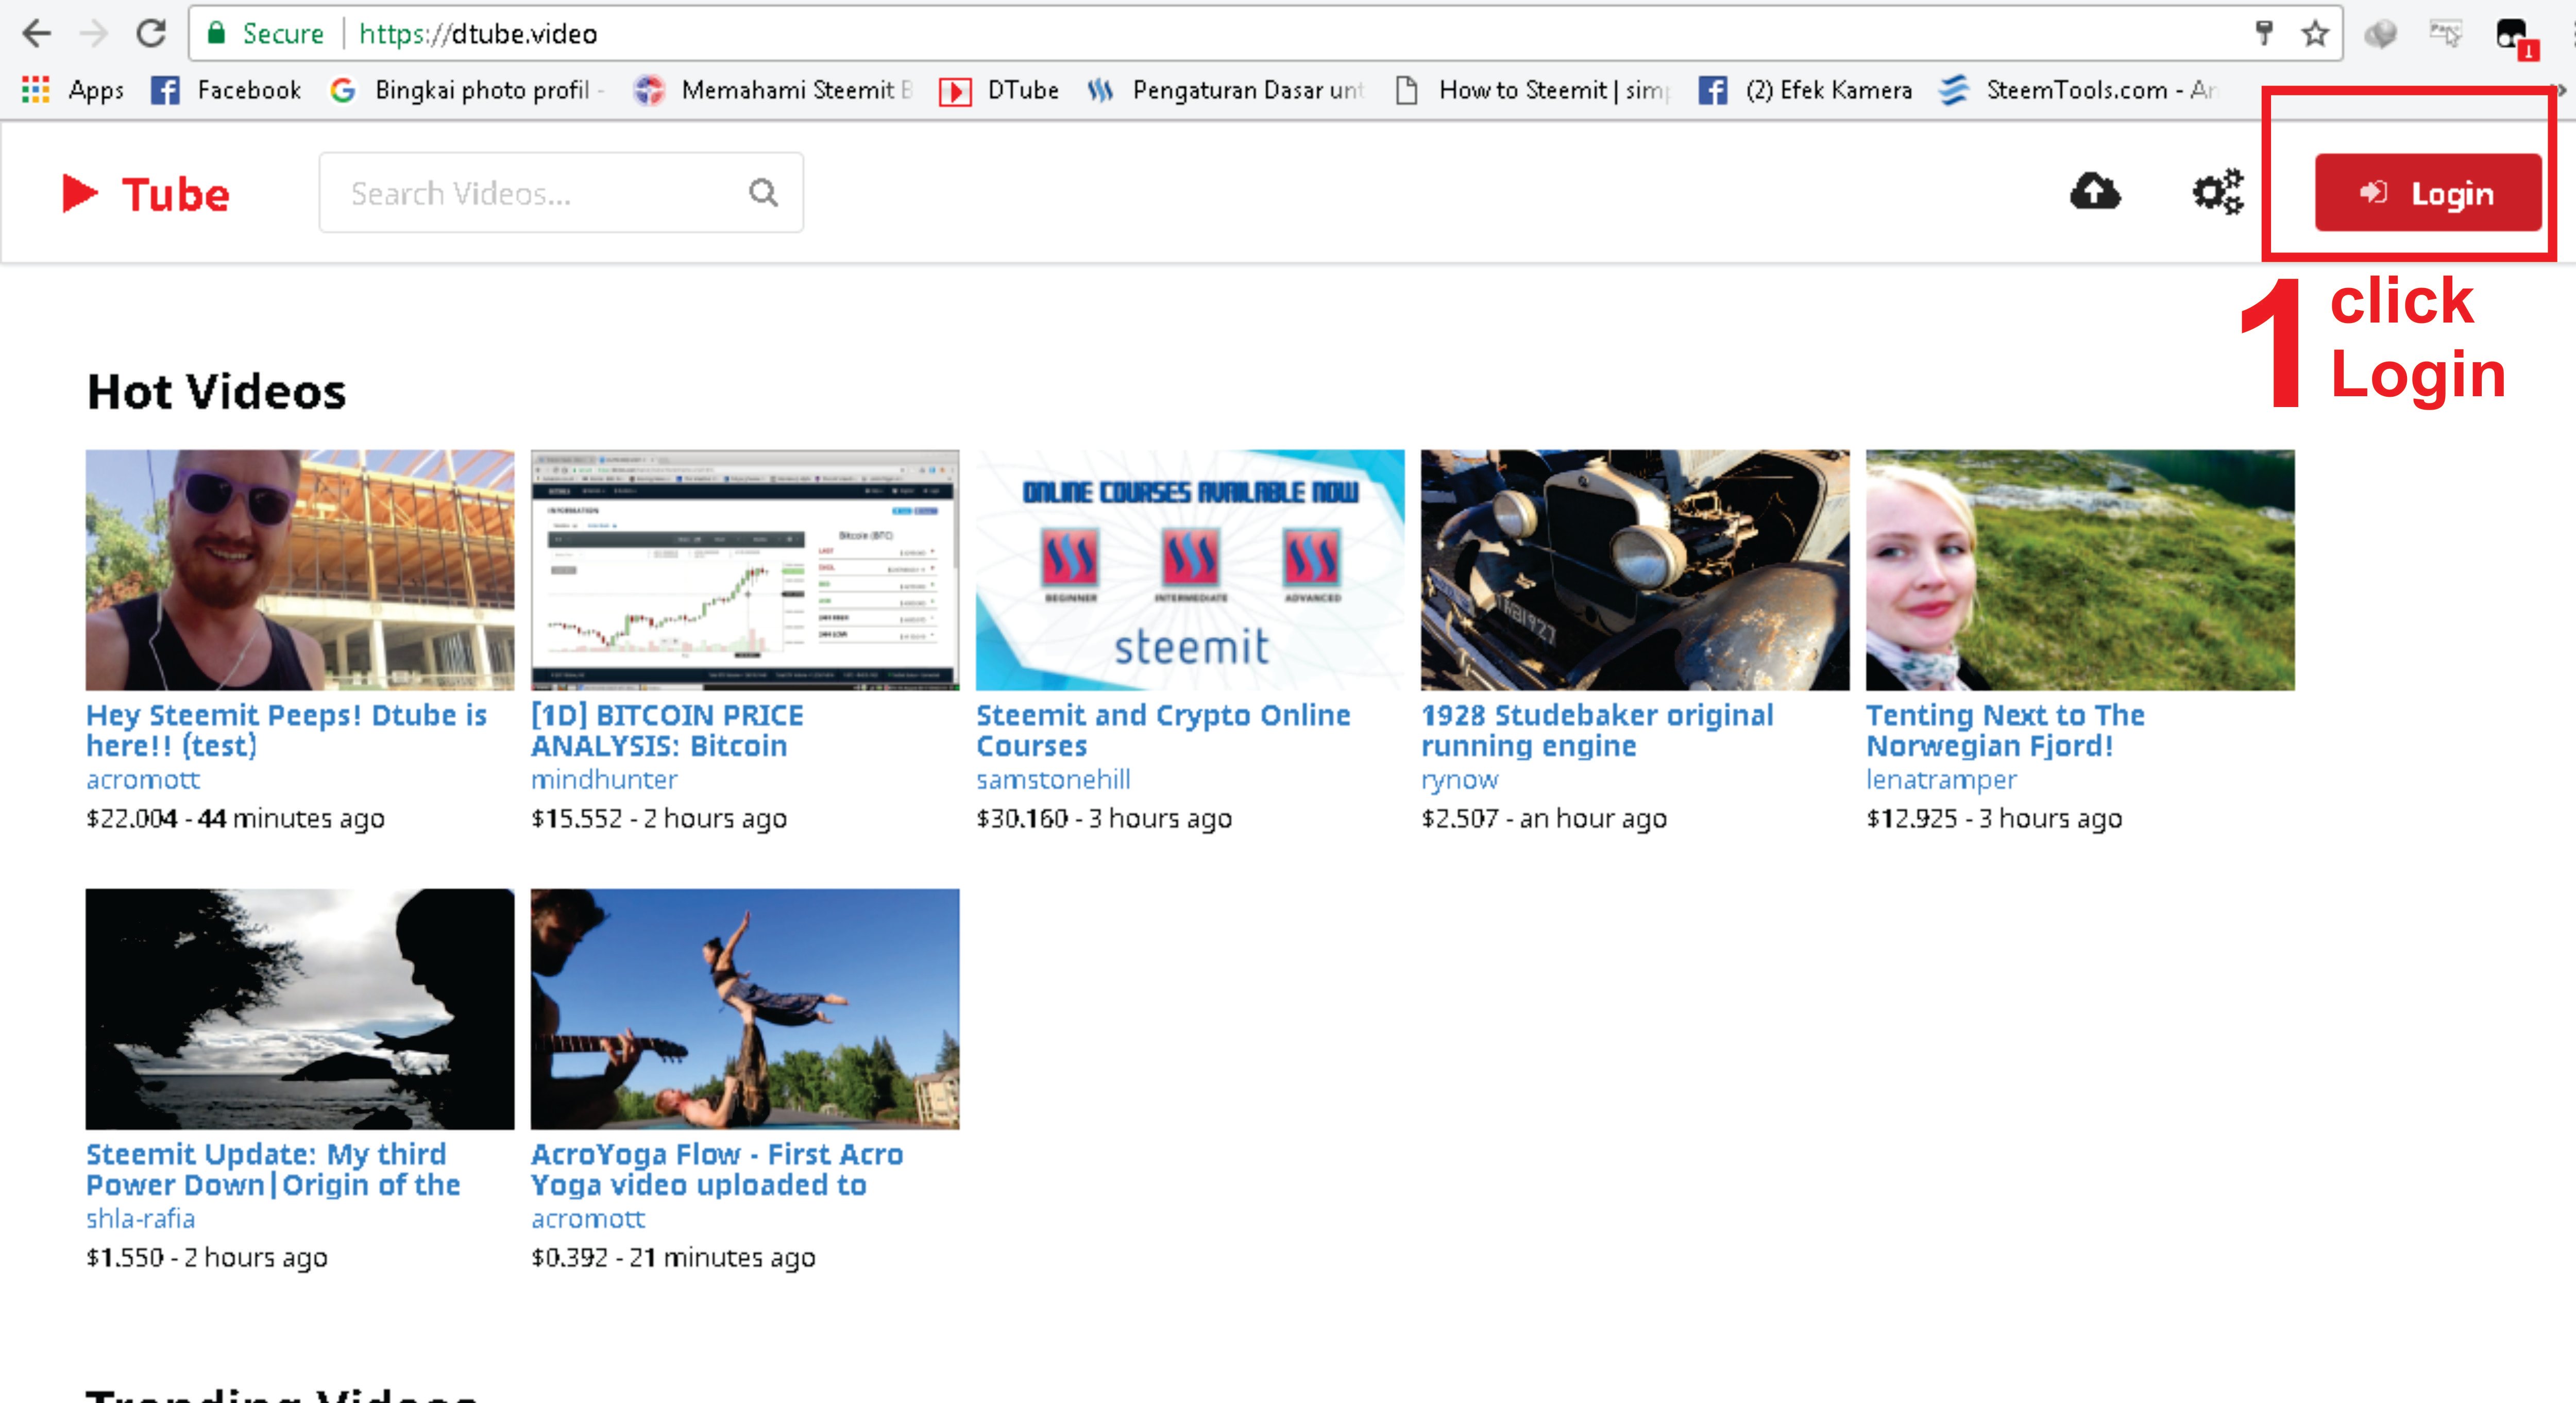The height and width of the screenshot is (1403, 2576).
Task: Click the '$30.160 - 3 hours ago' text
Action: click(1104, 819)
